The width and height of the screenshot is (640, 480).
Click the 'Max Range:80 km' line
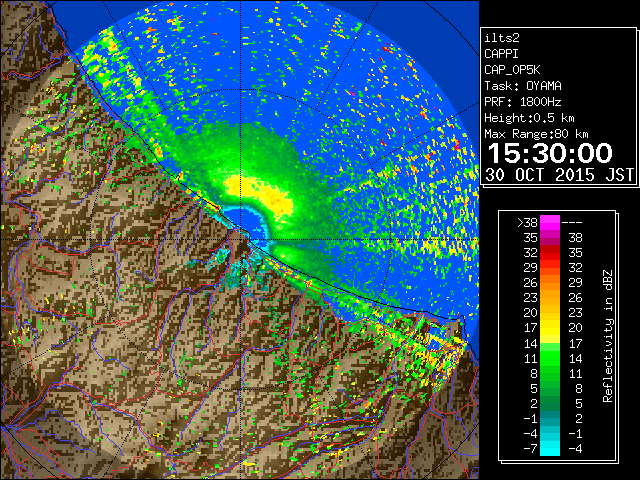pos(536,134)
